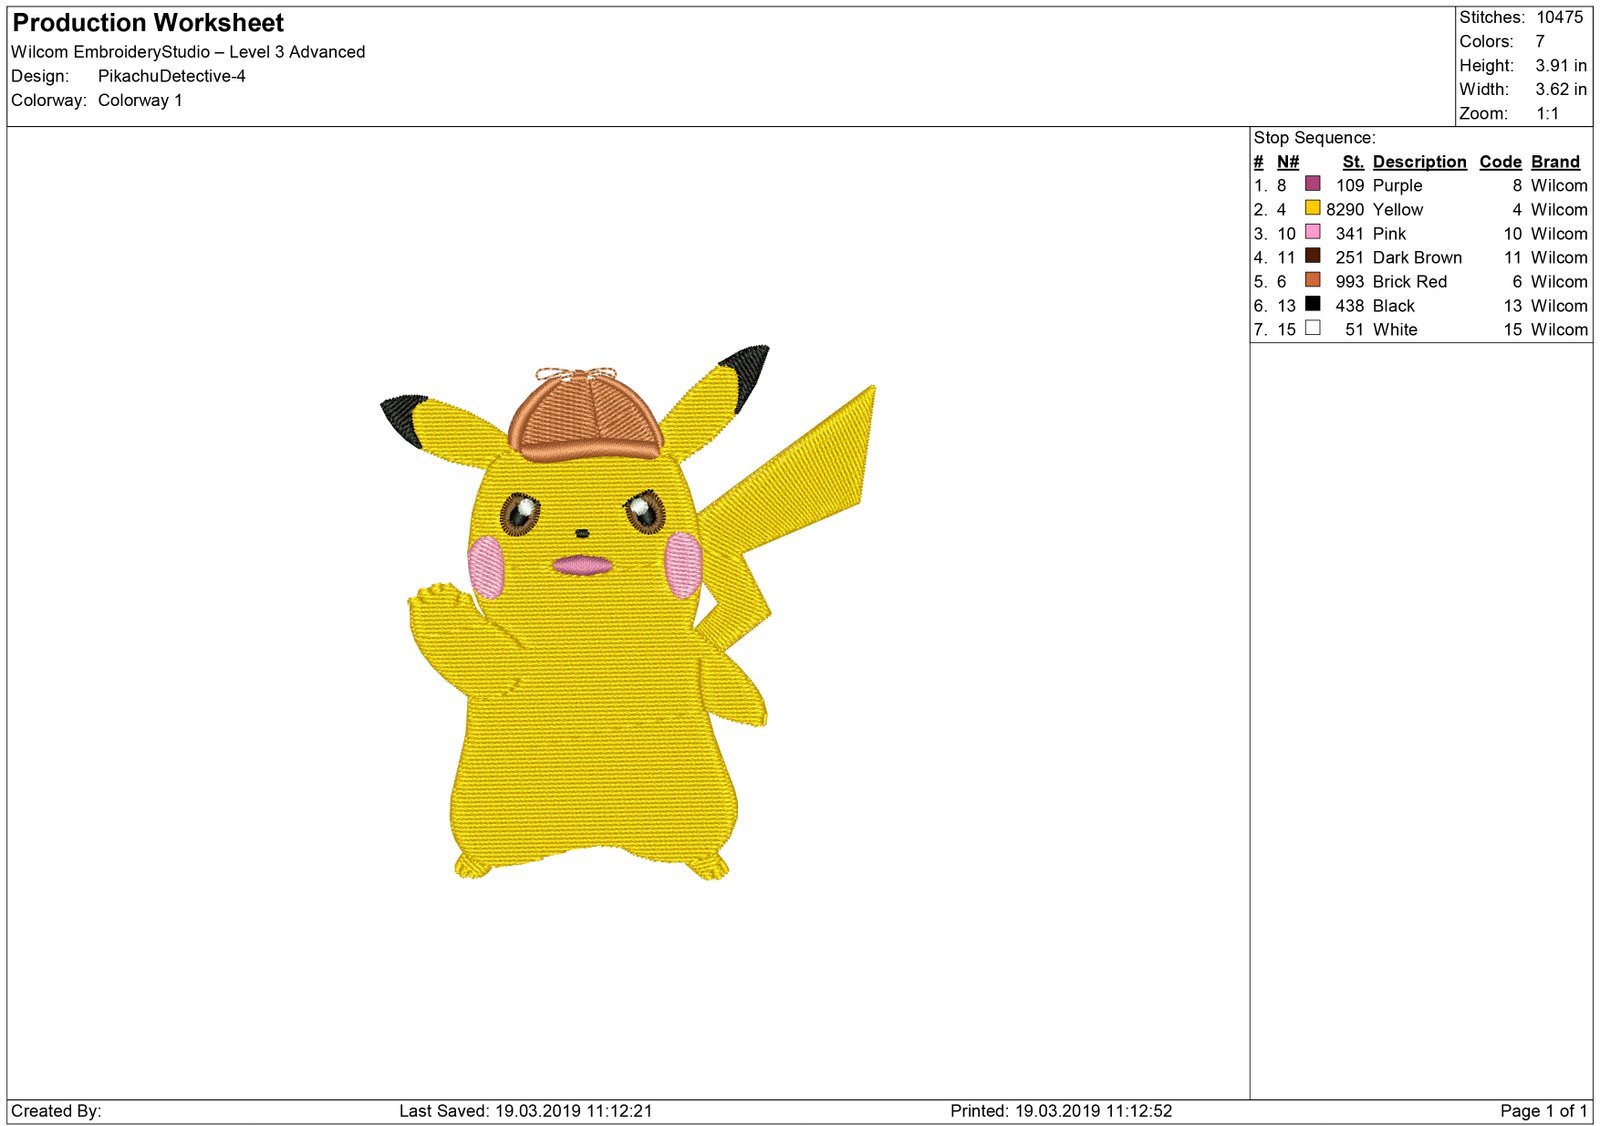Click the Width value '3.62 in'

(1561, 89)
